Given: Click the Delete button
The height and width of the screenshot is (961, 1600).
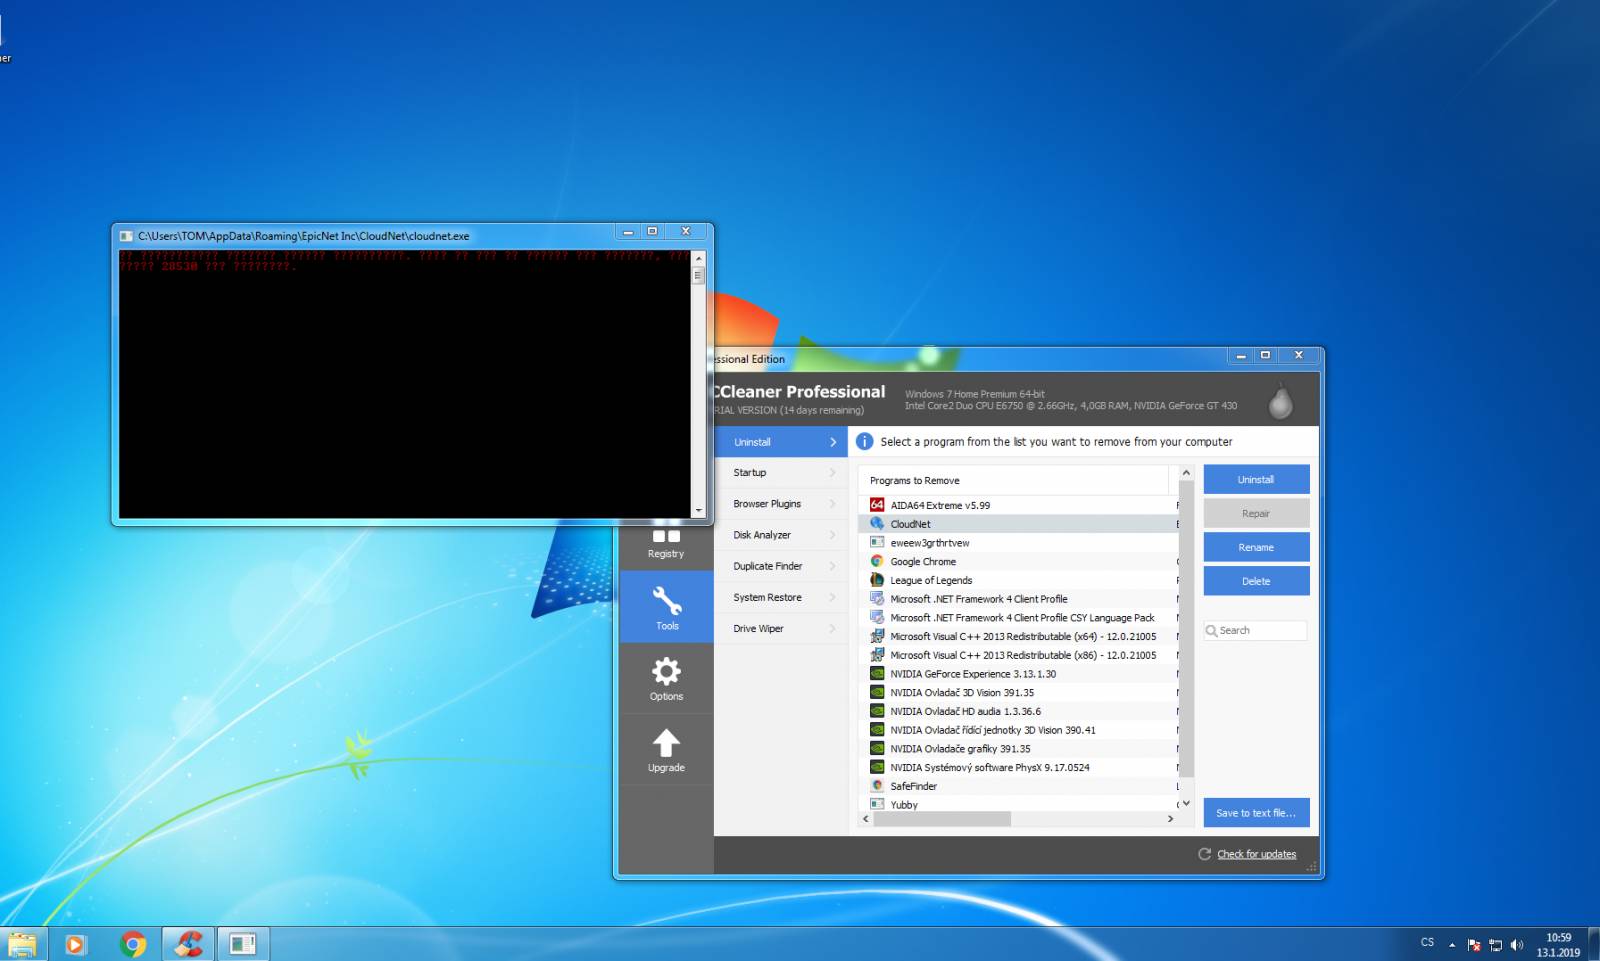Looking at the screenshot, I should click(1256, 581).
